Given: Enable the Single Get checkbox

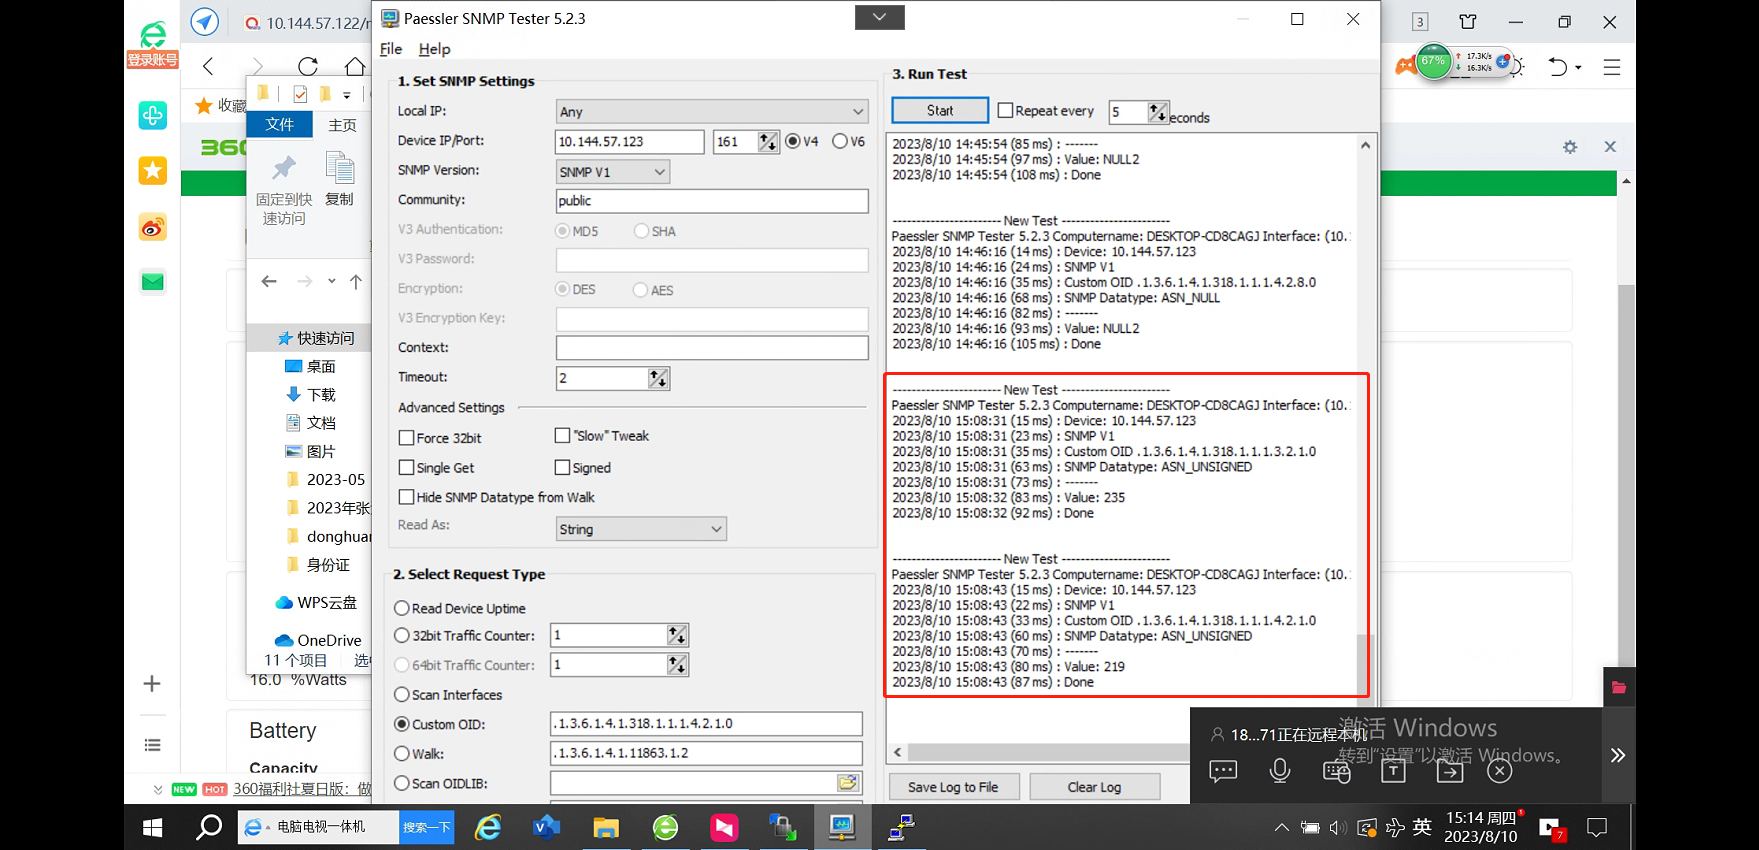Looking at the screenshot, I should pos(406,467).
